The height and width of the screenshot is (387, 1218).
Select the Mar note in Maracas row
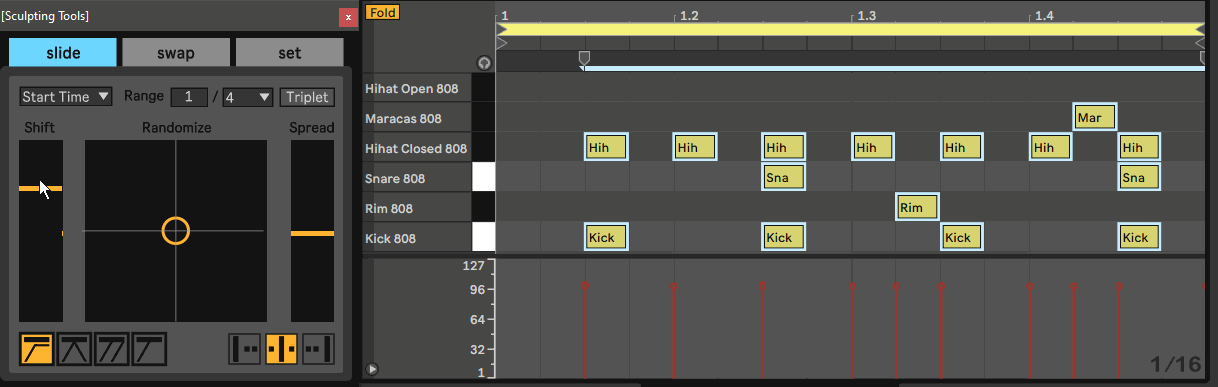[x=1094, y=118]
